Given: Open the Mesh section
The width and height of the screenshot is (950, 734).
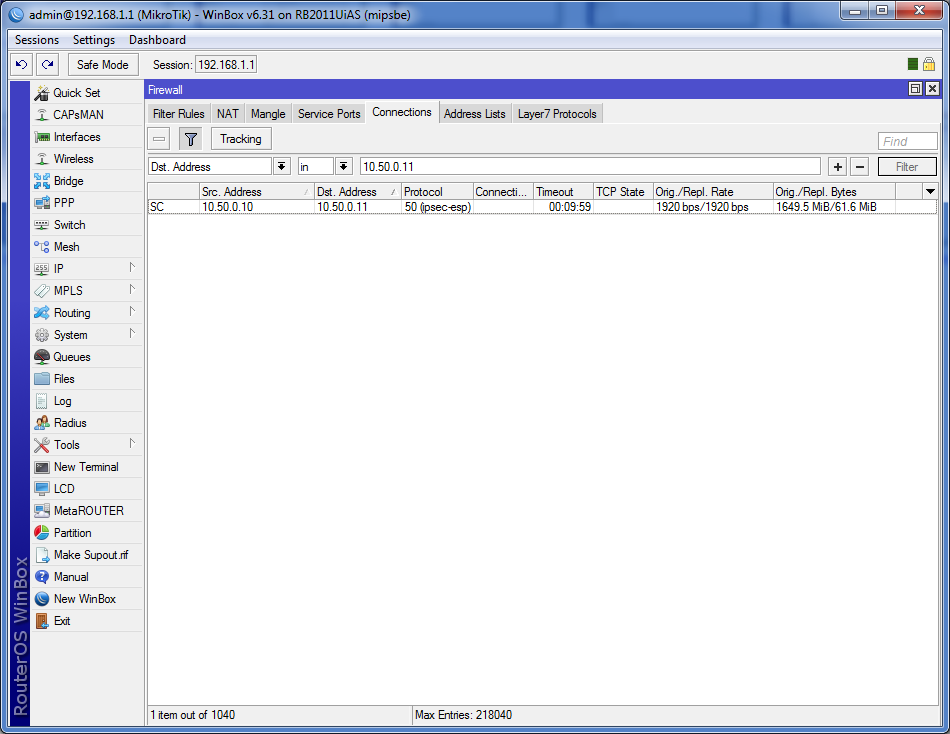Looking at the screenshot, I should click(x=87, y=247).
